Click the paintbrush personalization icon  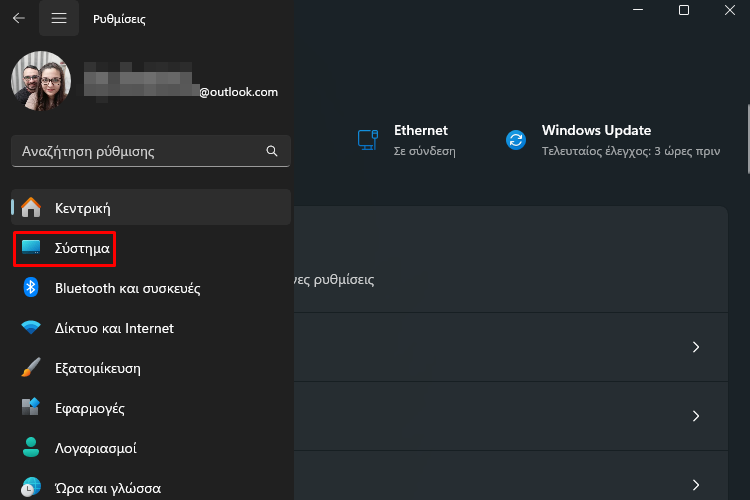[31, 367]
